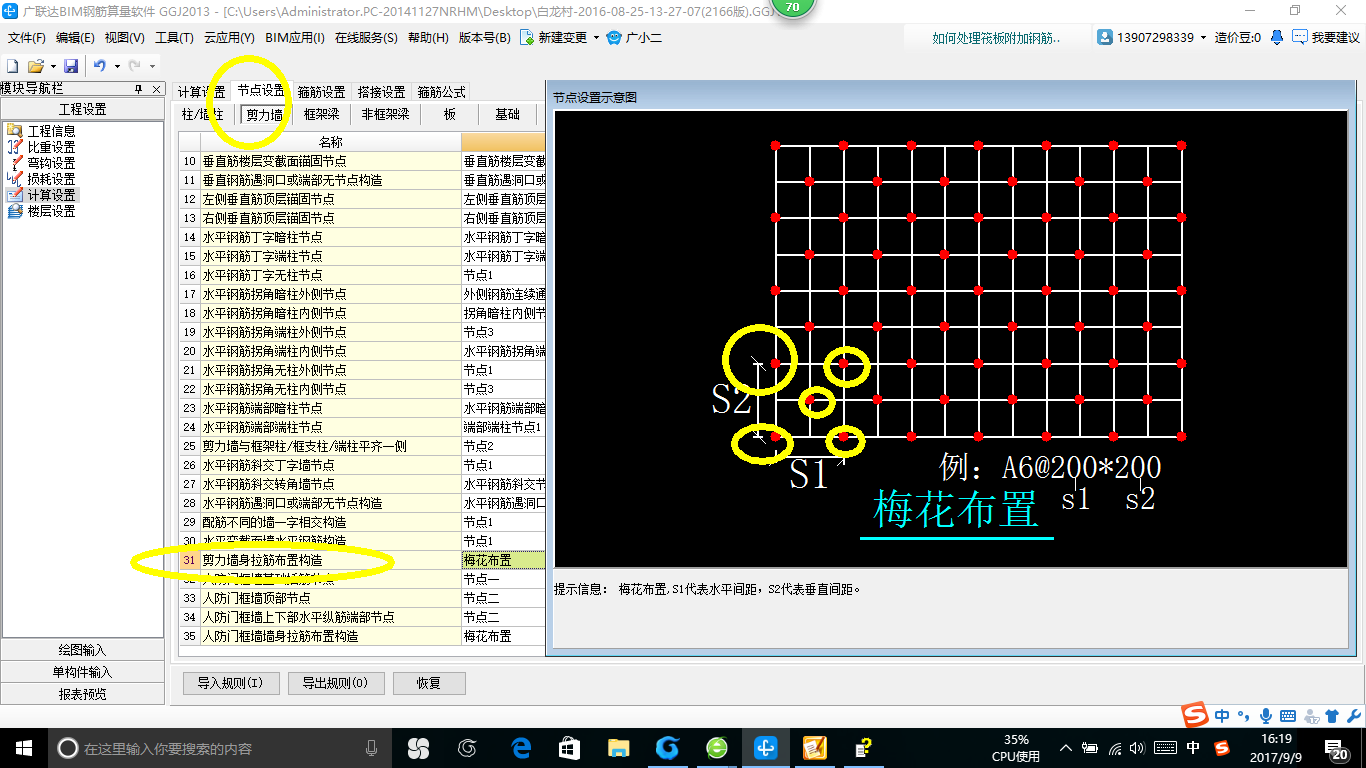Open the 绘图输入 module
The height and width of the screenshot is (768, 1366).
(x=82, y=650)
